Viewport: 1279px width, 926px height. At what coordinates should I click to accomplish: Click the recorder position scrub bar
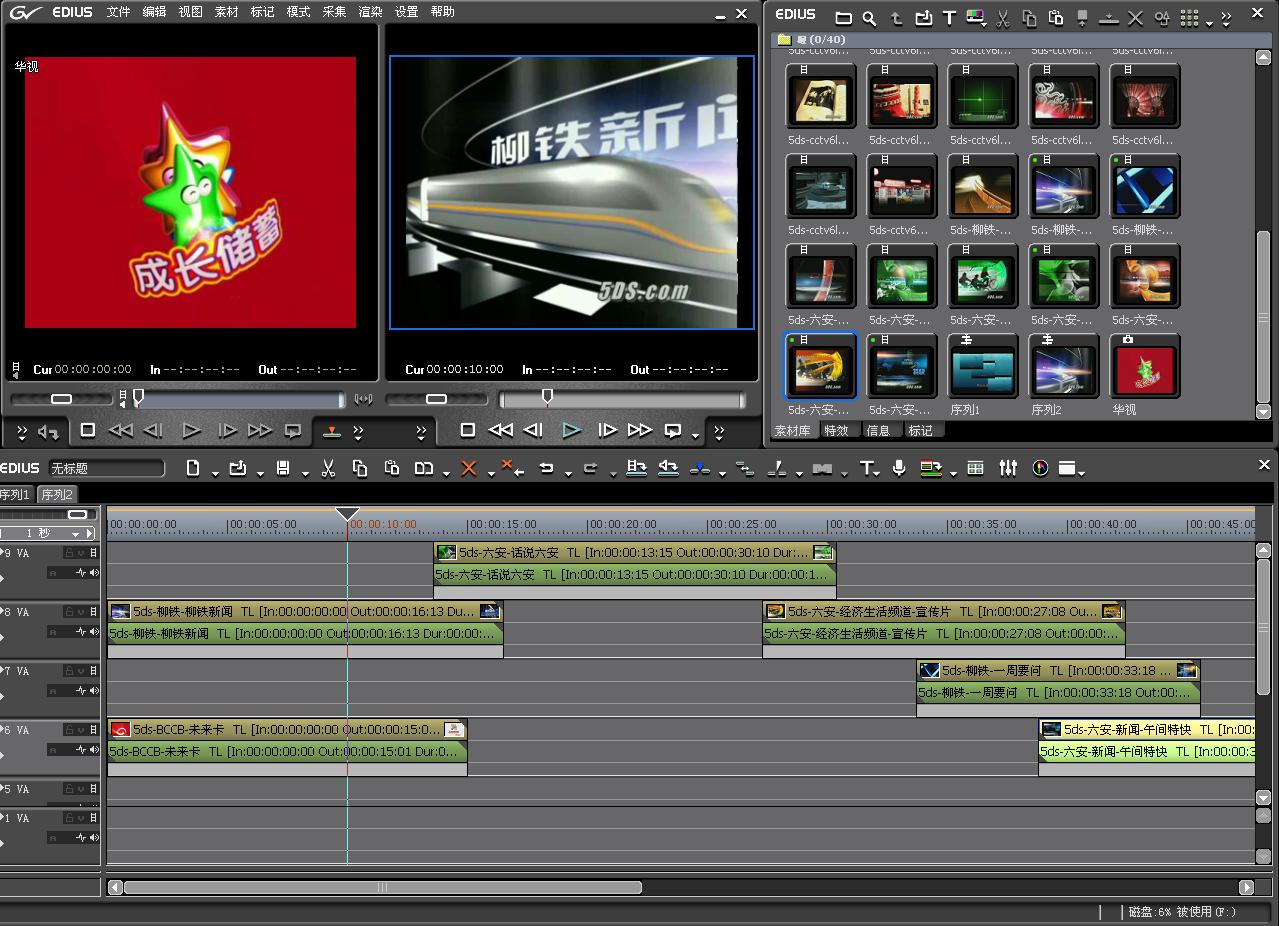point(622,399)
